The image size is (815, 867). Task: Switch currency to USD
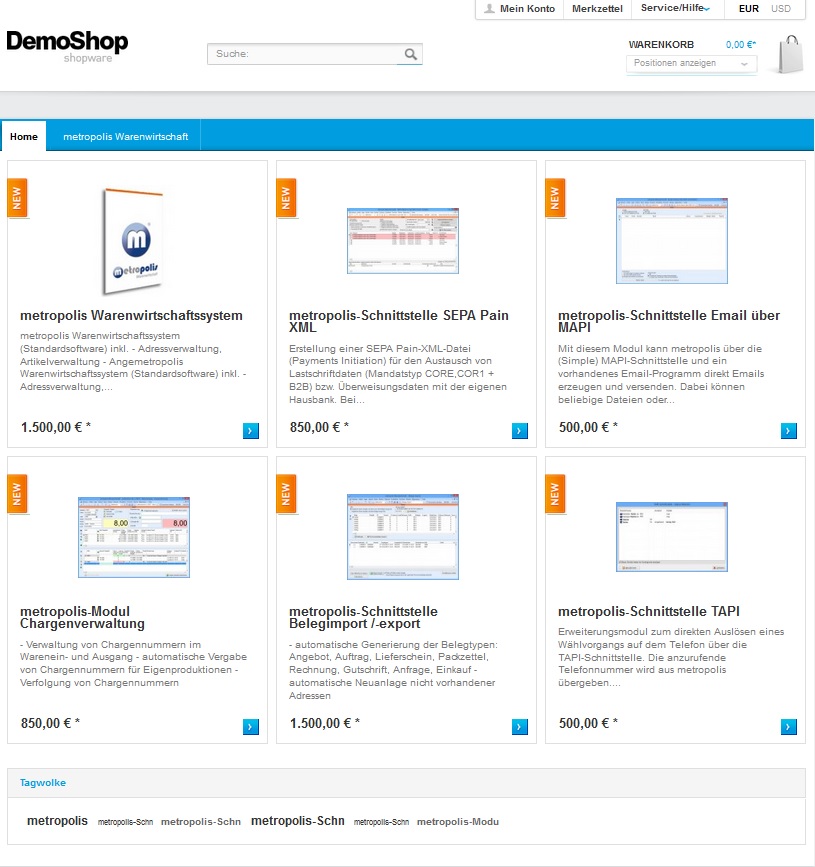tap(781, 9)
